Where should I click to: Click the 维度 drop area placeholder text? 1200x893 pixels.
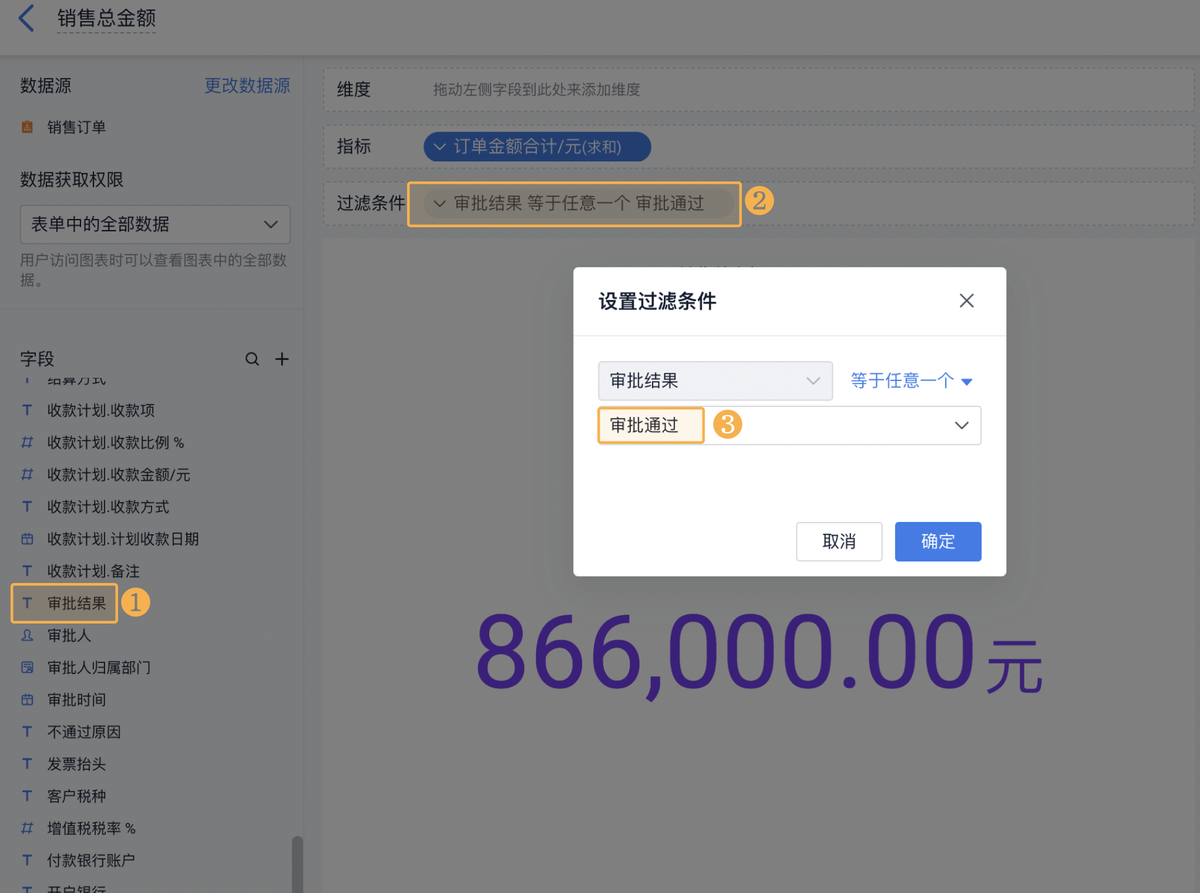pos(536,90)
